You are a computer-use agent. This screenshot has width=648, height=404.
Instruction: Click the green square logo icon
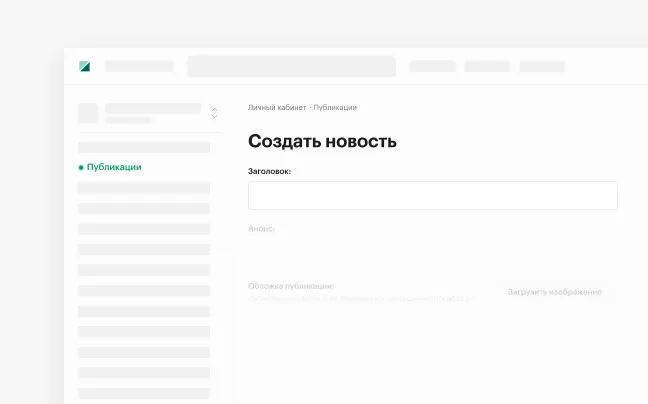pyautogui.click(x=85, y=67)
